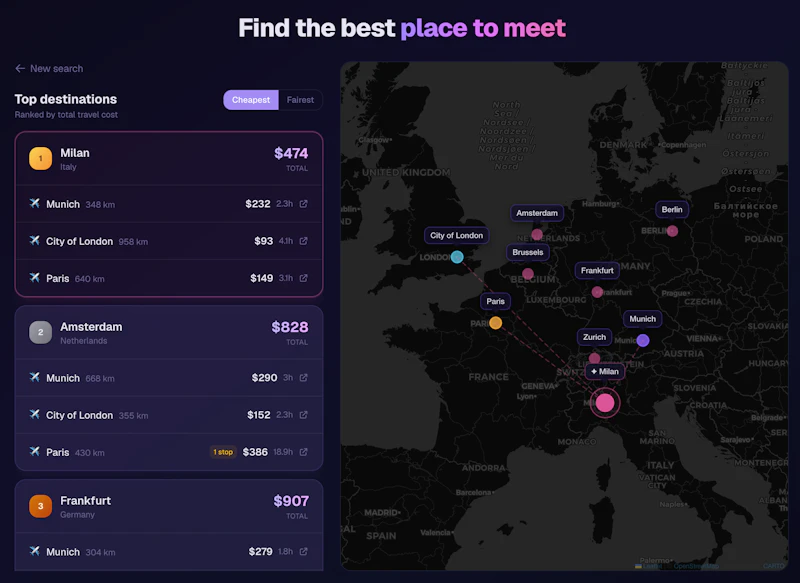Click the $152 City of London fare
Viewport: 800px width, 583px height.
point(259,415)
